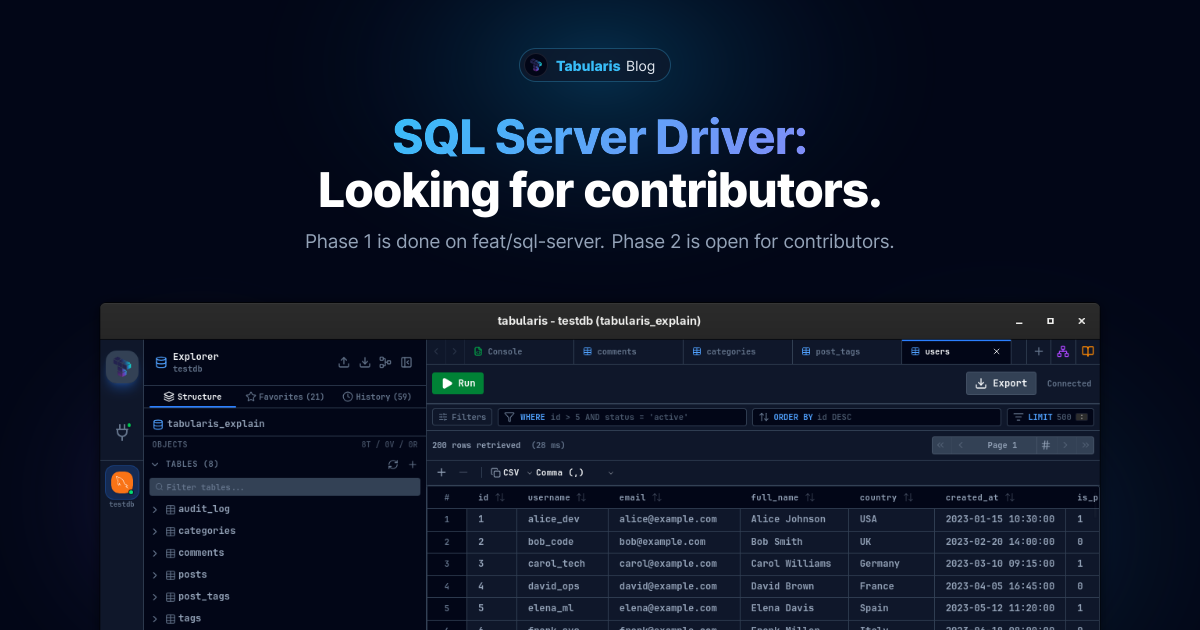The image size is (1200, 630).
Task: Click the Filter tables input field
Action: point(285,486)
